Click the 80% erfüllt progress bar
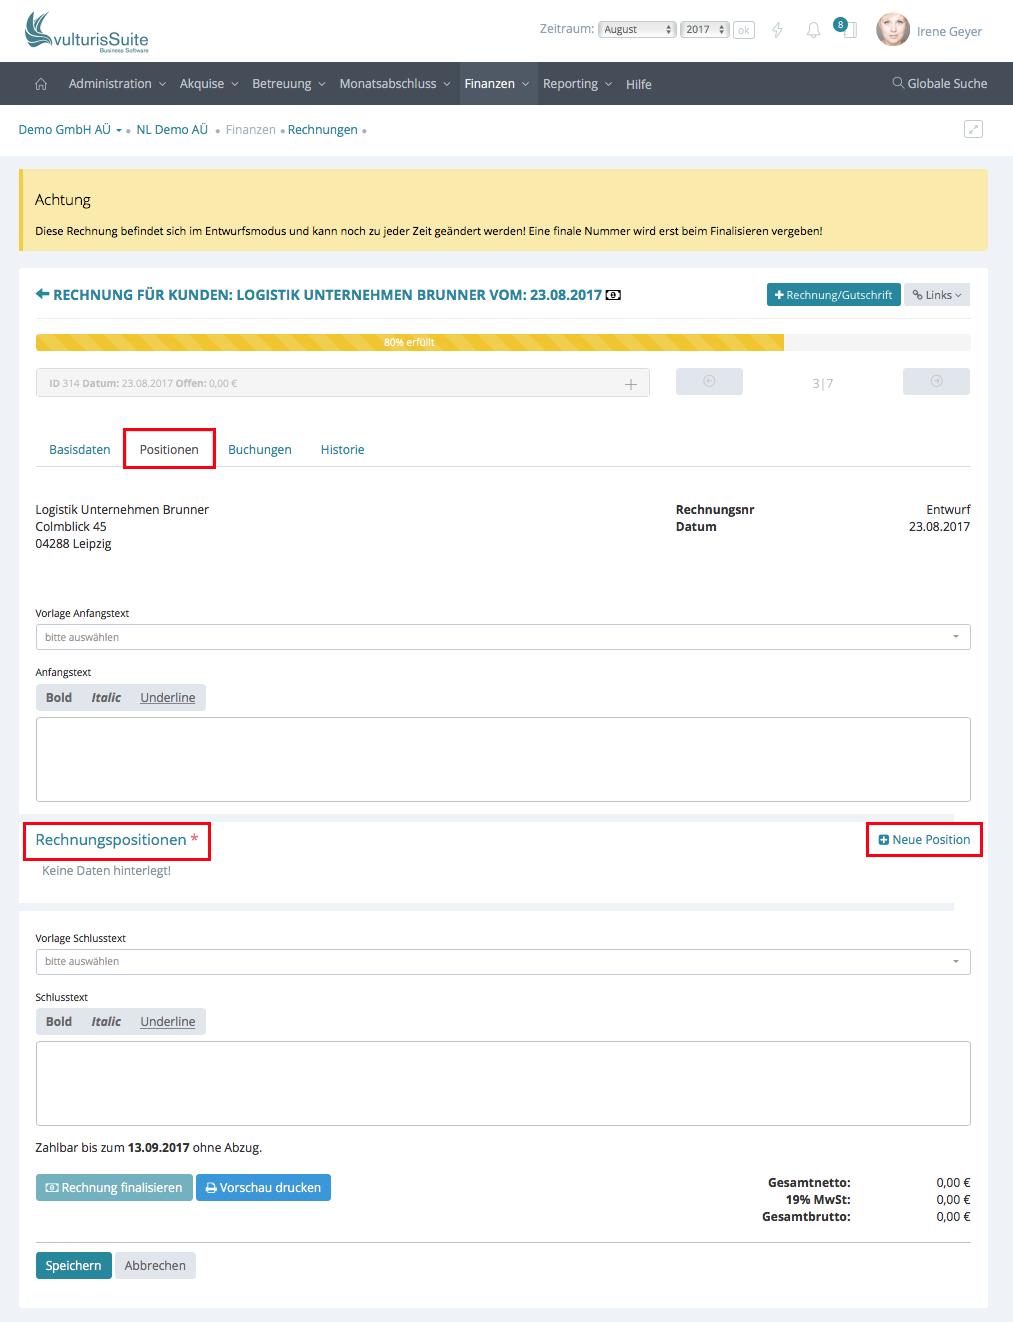Viewport: 1013px width, 1322px height. pyautogui.click(x=410, y=342)
